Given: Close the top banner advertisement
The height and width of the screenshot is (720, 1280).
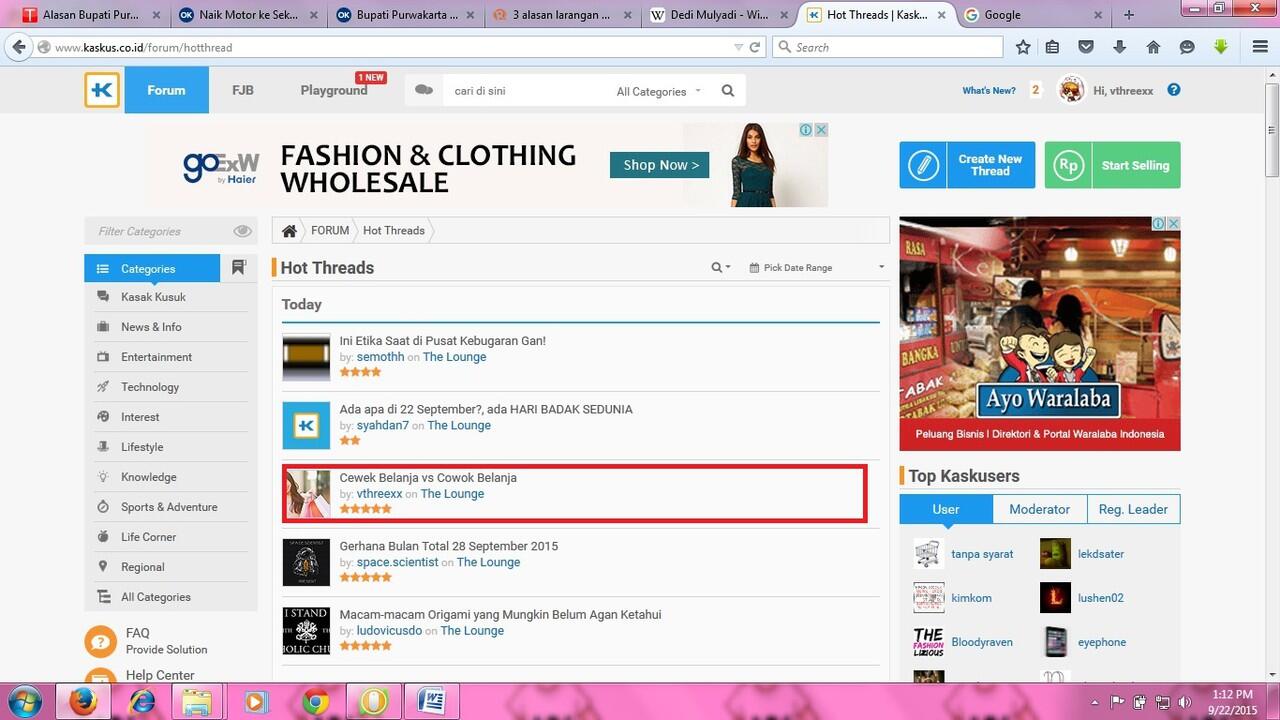Looking at the screenshot, I should click(x=821, y=130).
